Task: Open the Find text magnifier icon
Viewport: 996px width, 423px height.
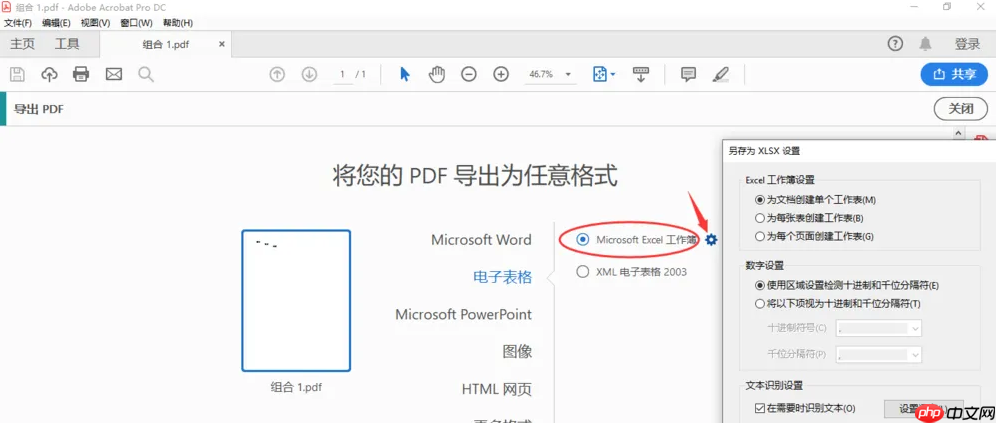Action: tap(146, 74)
